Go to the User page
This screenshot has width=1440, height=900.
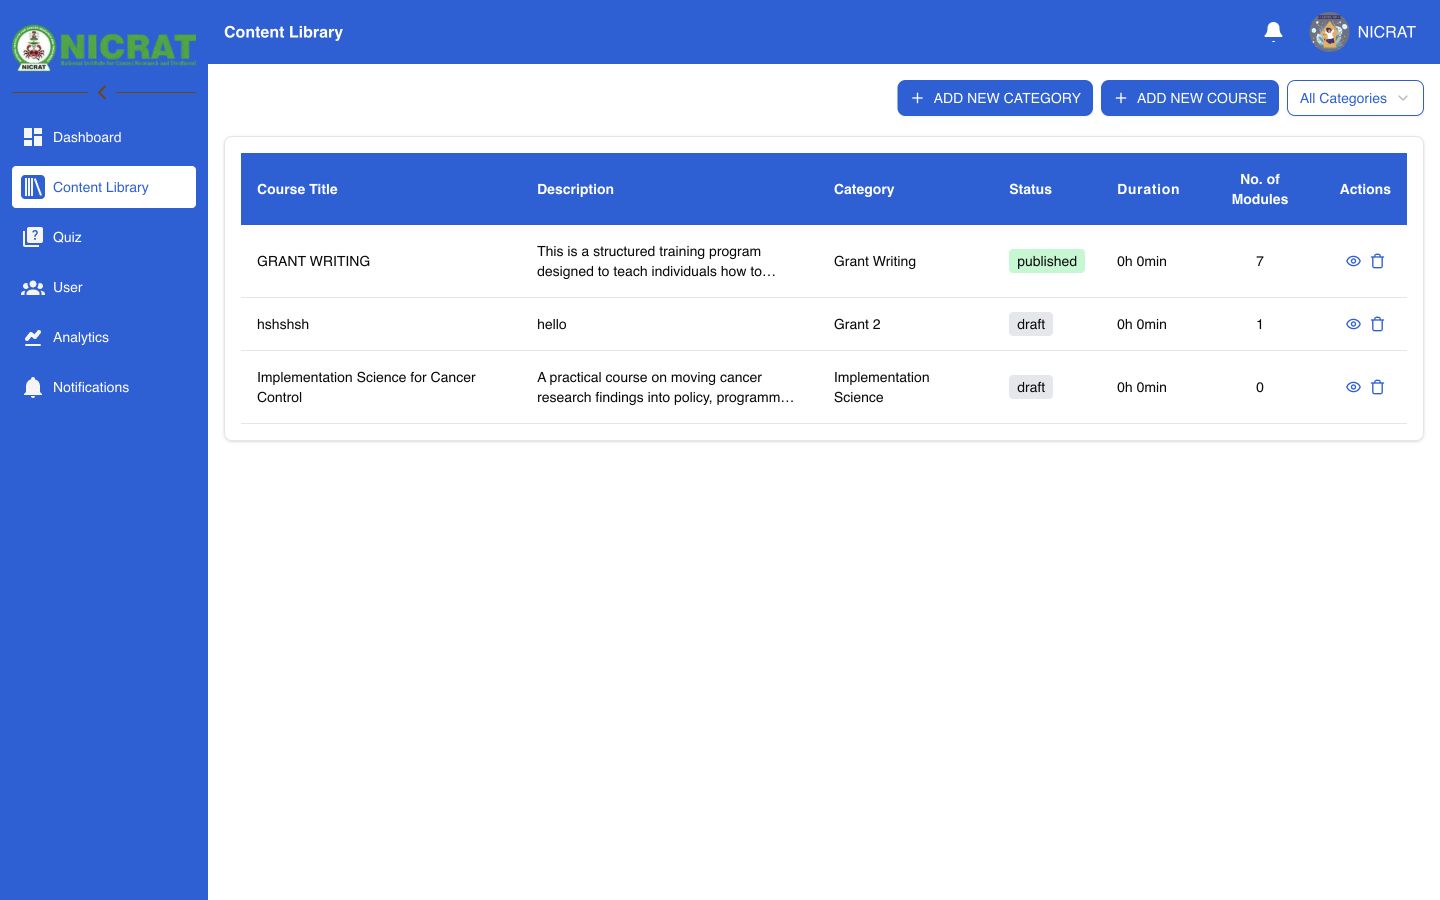point(104,287)
